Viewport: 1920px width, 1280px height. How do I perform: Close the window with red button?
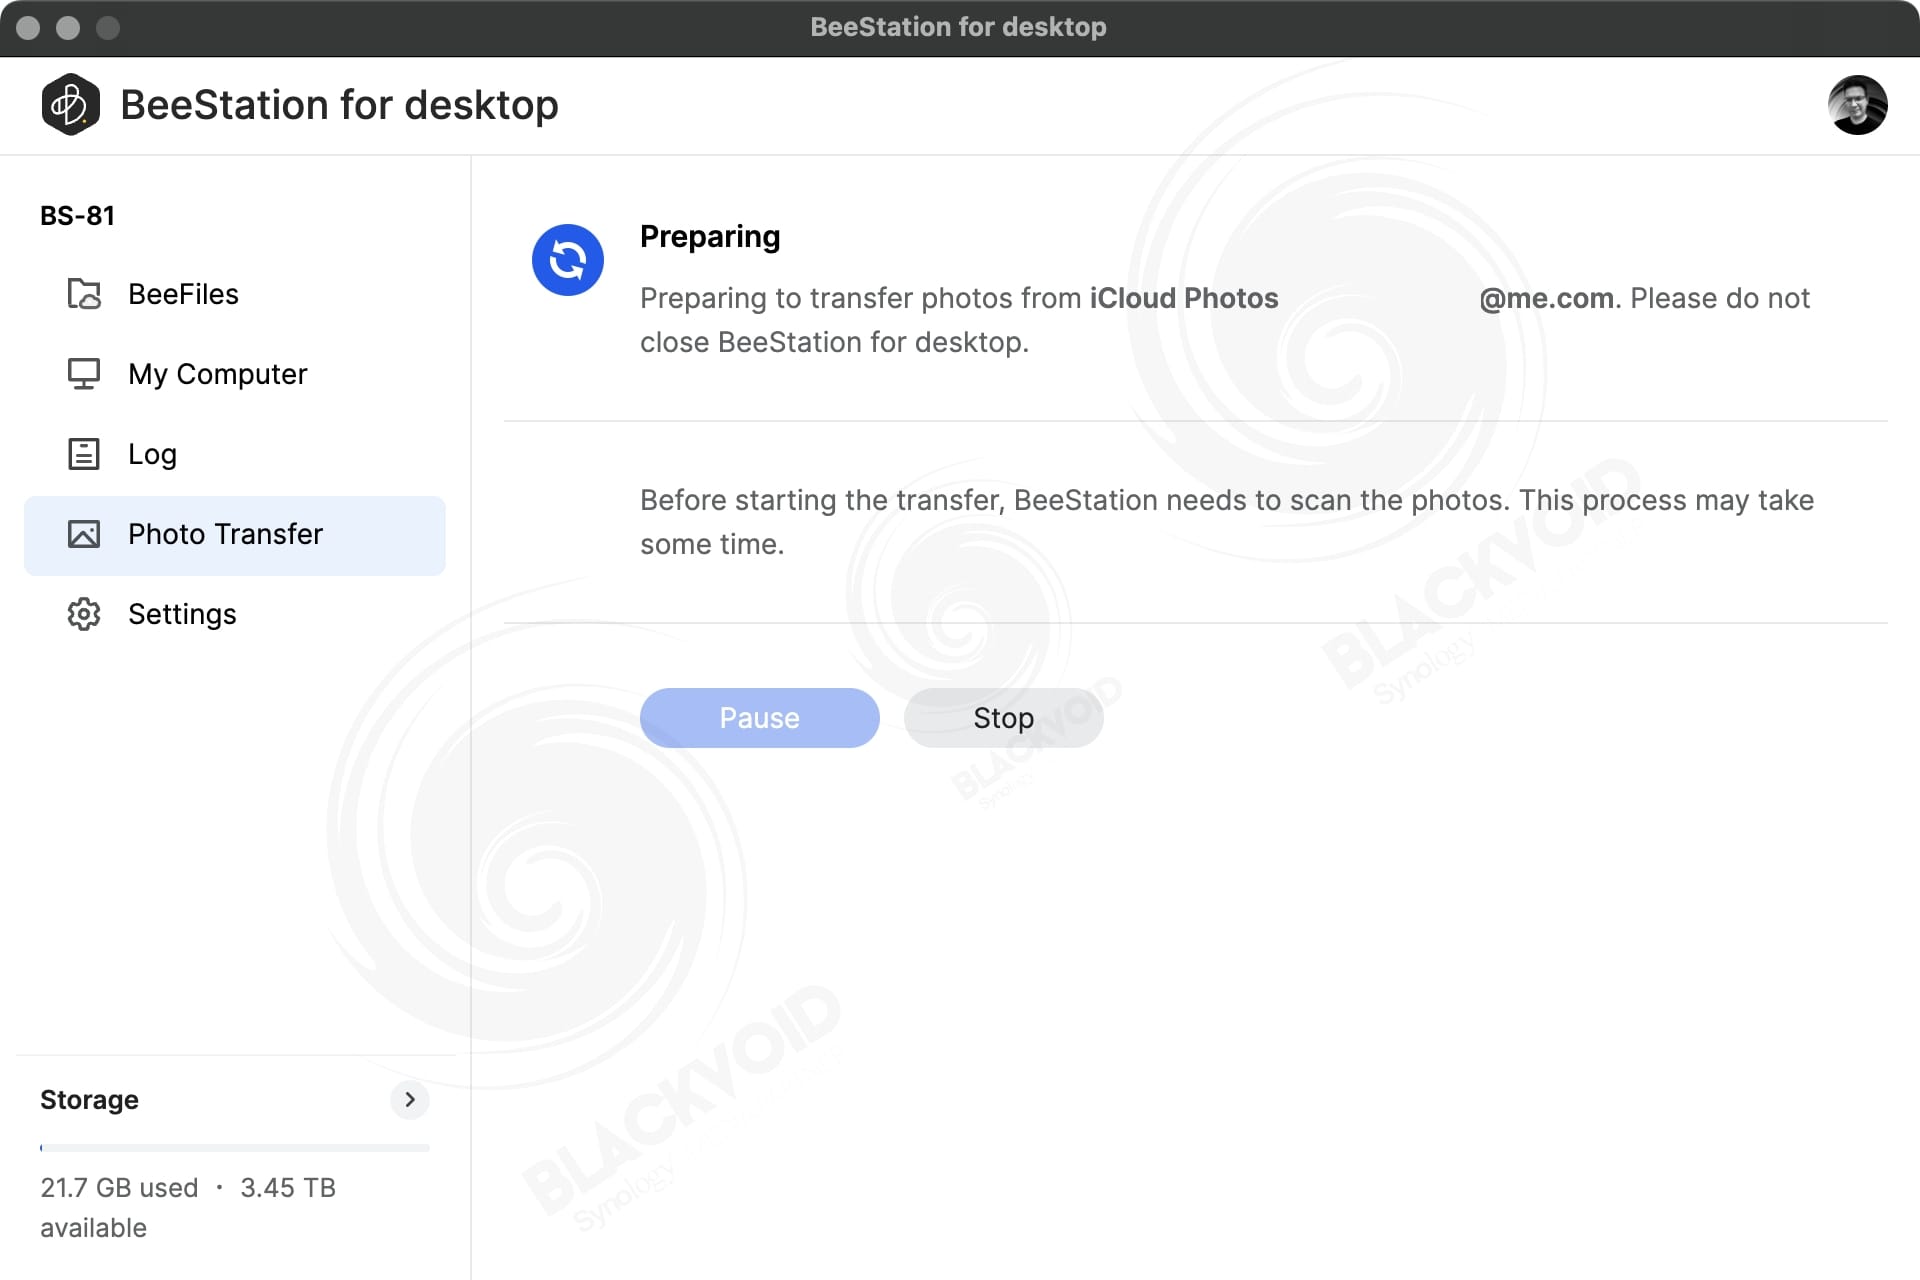pyautogui.click(x=28, y=28)
